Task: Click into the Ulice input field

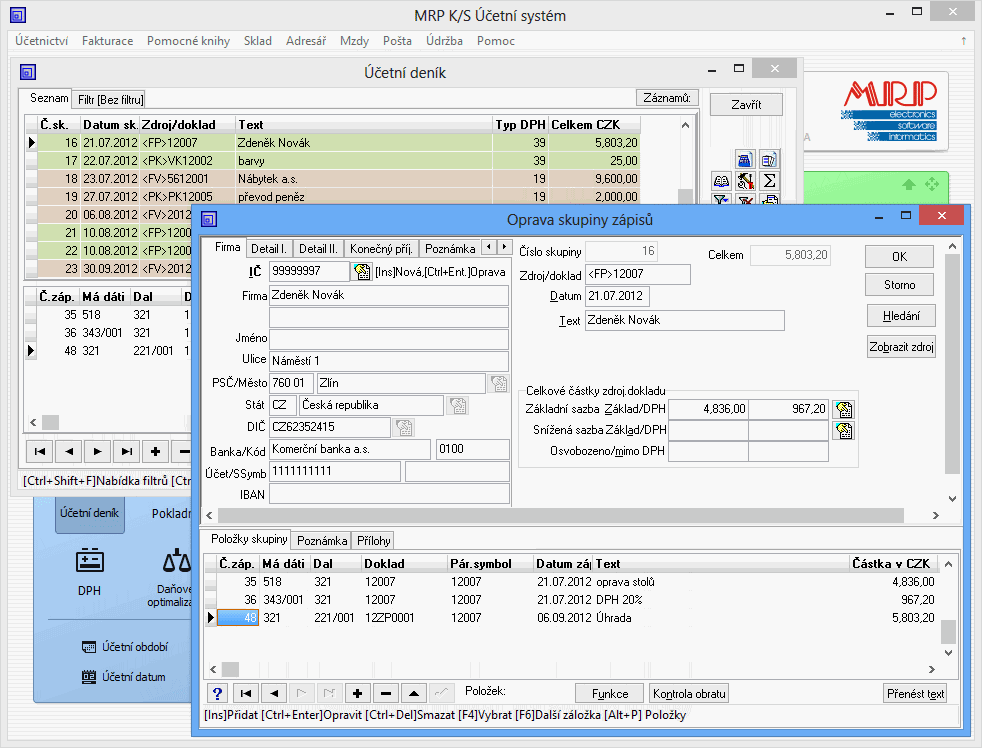Action: pyautogui.click(x=389, y=361)
